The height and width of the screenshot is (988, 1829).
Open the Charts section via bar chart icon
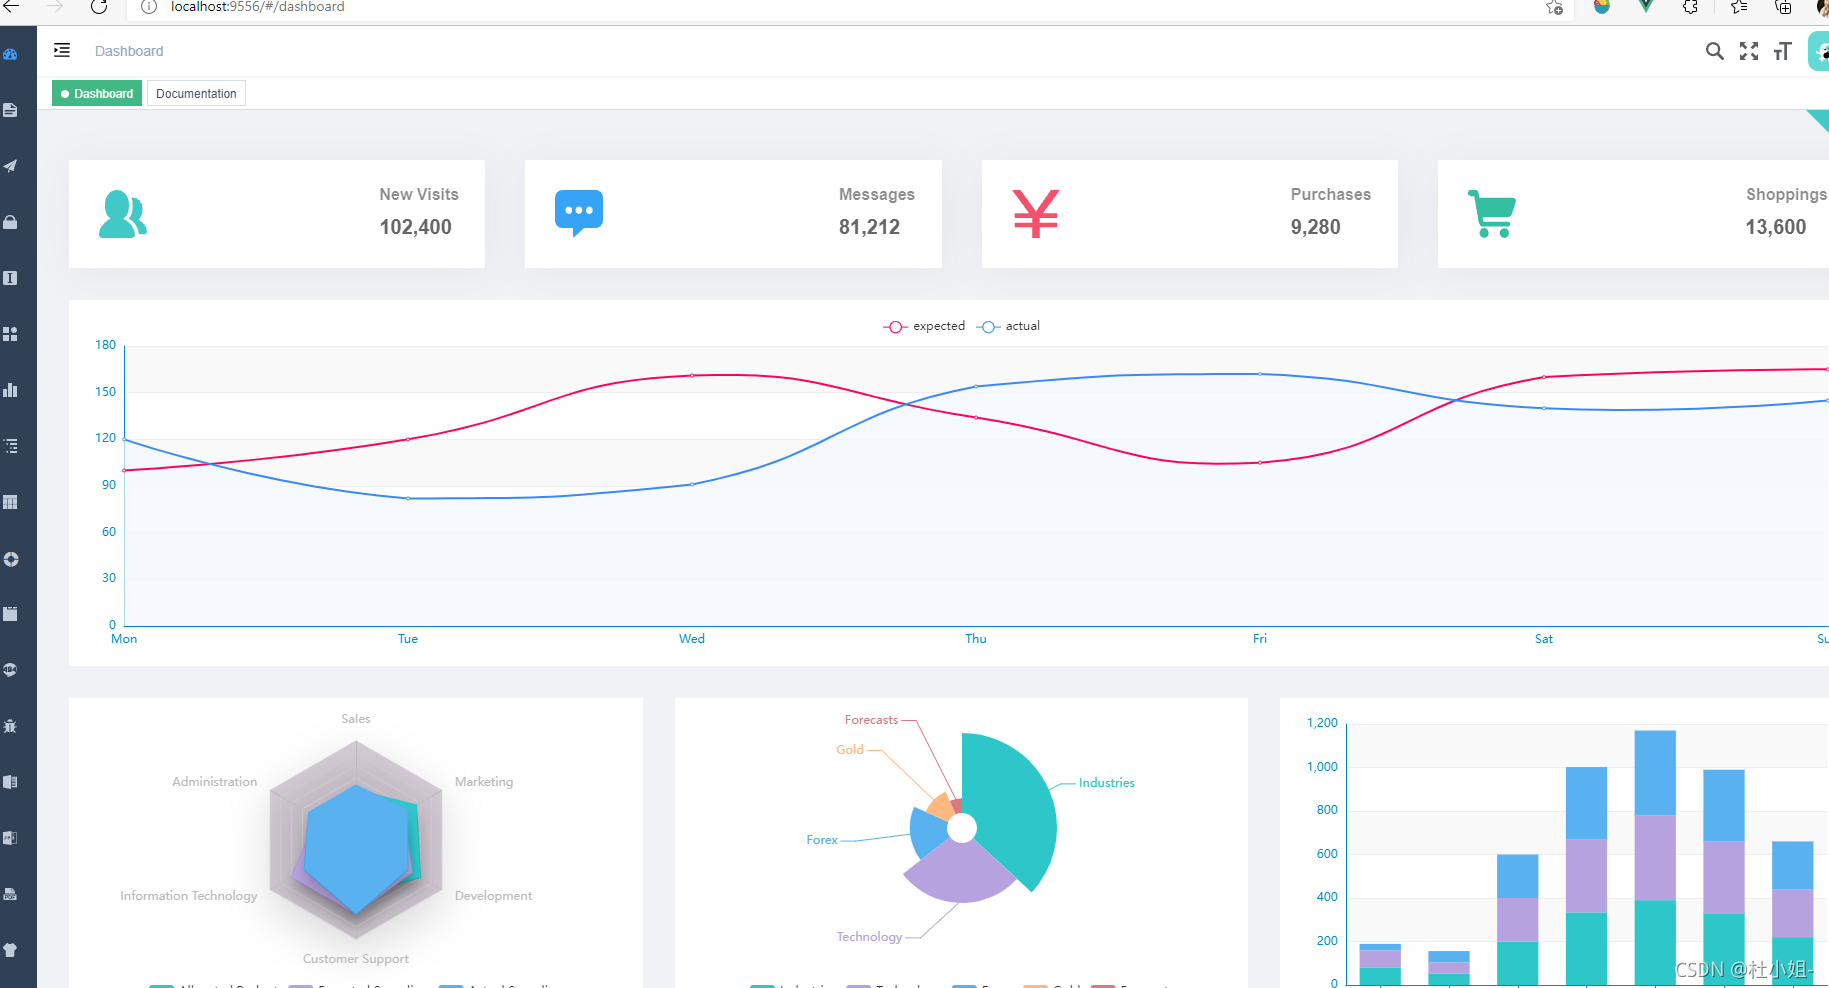click(11, 390)
